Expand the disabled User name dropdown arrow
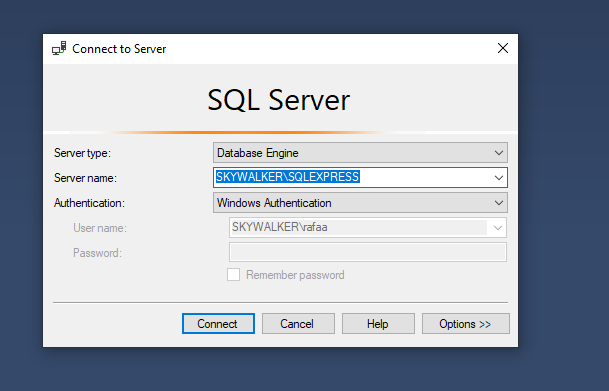 [498, 228]
